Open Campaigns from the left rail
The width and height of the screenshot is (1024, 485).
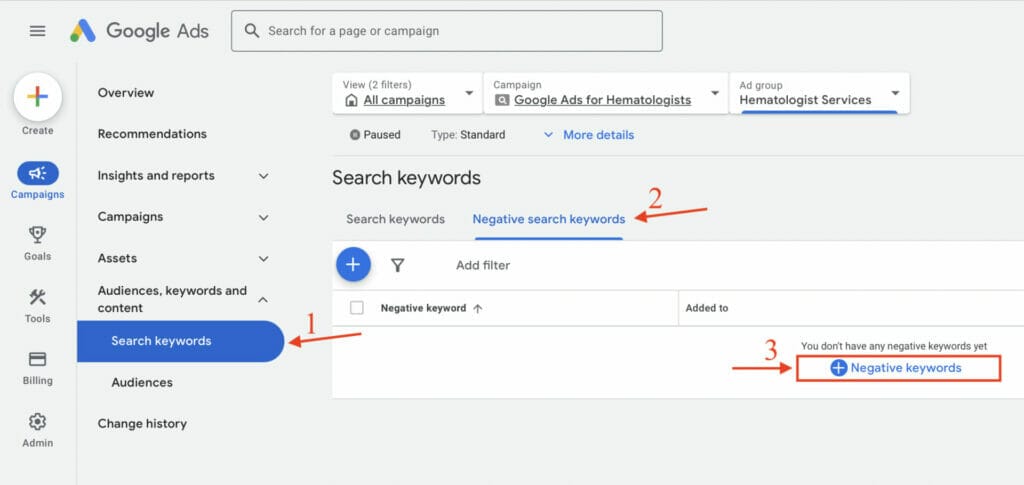(38, 174)
